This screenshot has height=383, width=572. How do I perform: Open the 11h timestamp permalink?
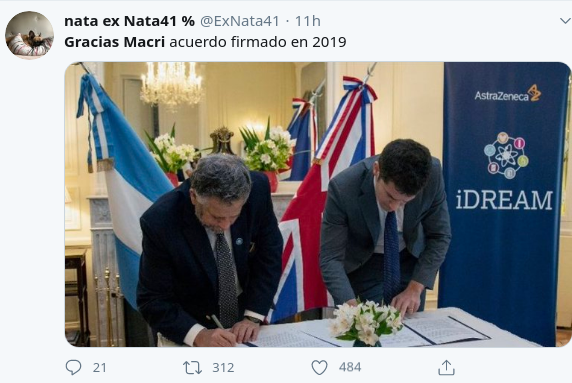pos(308,21)
